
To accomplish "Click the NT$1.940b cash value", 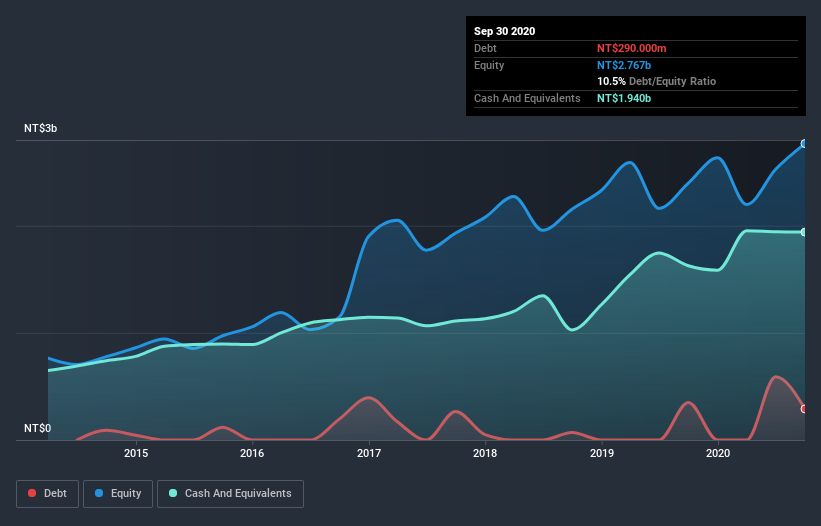I will [624, 98].
